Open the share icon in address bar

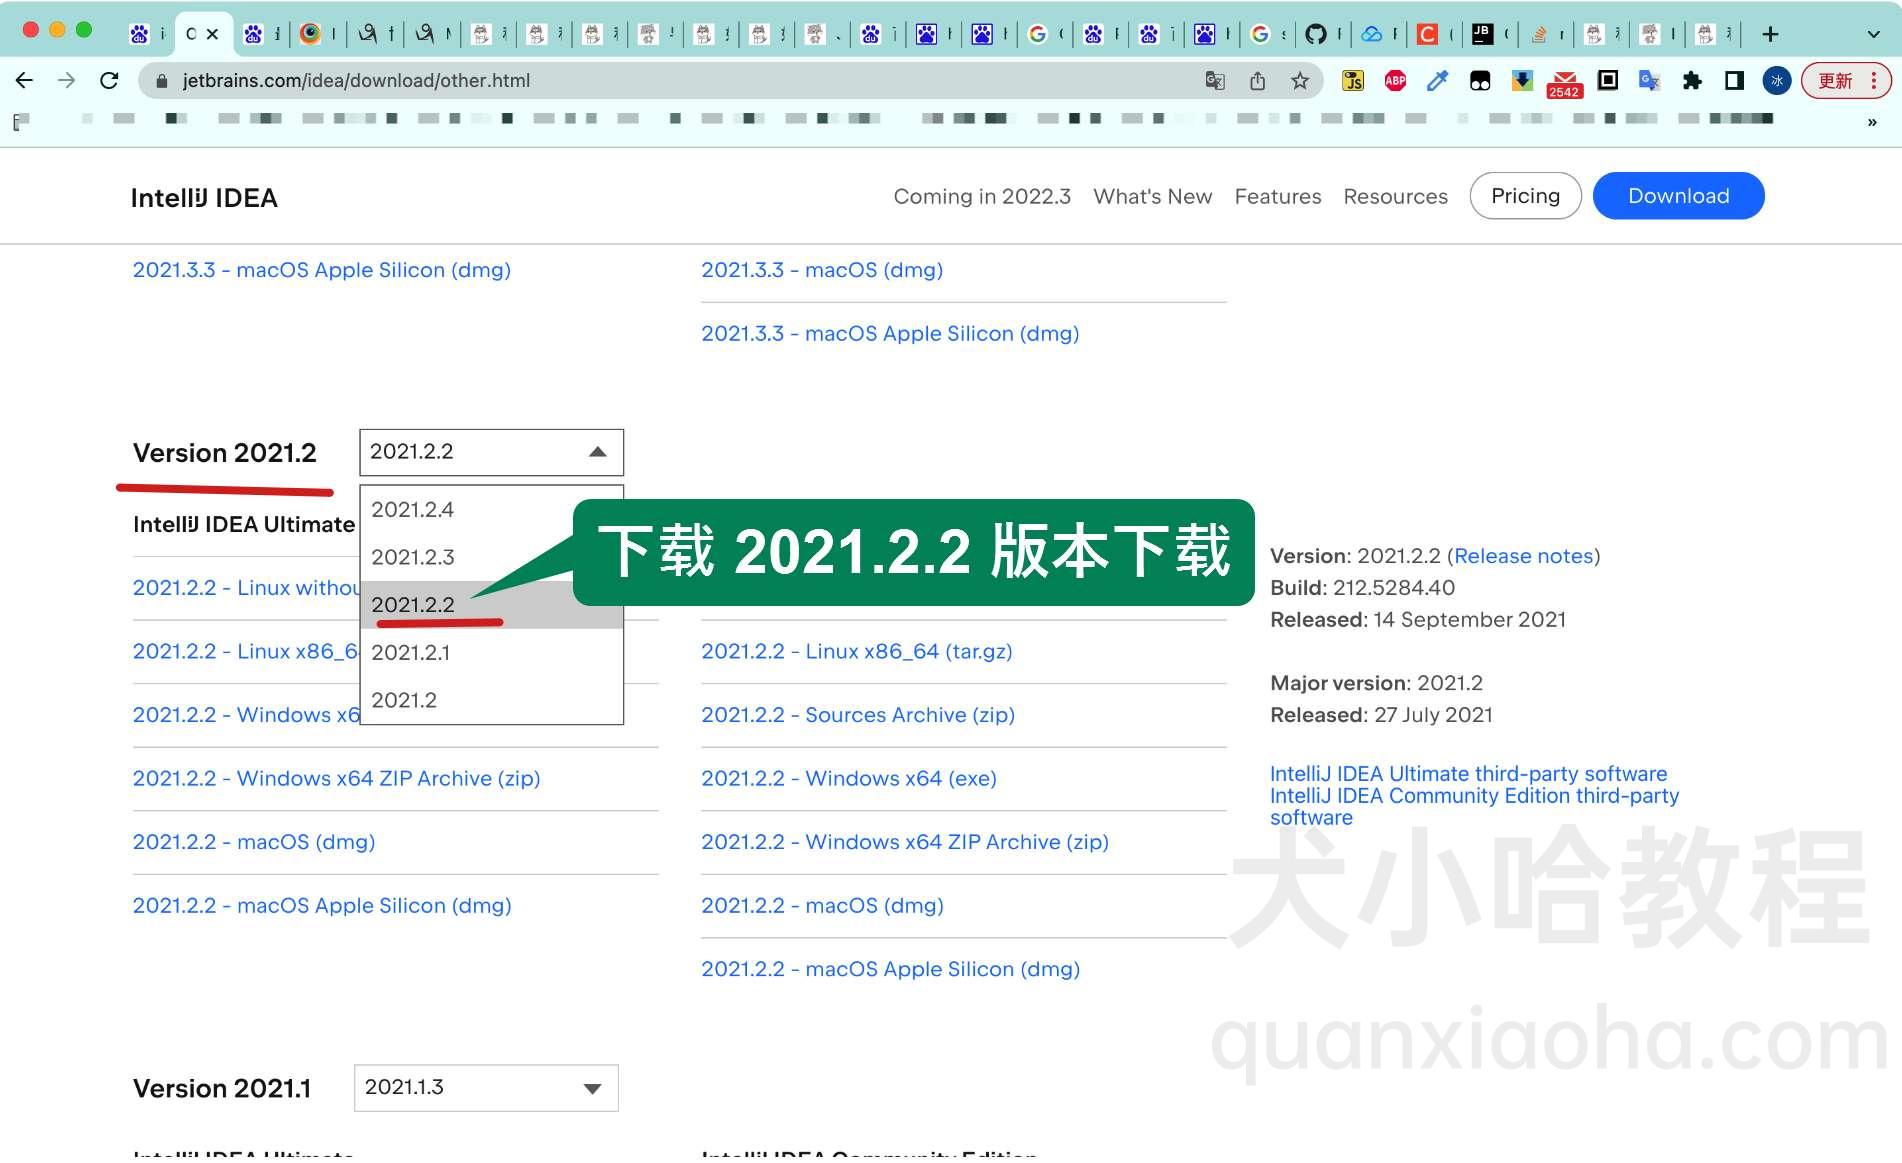(x=1258, y=81)
